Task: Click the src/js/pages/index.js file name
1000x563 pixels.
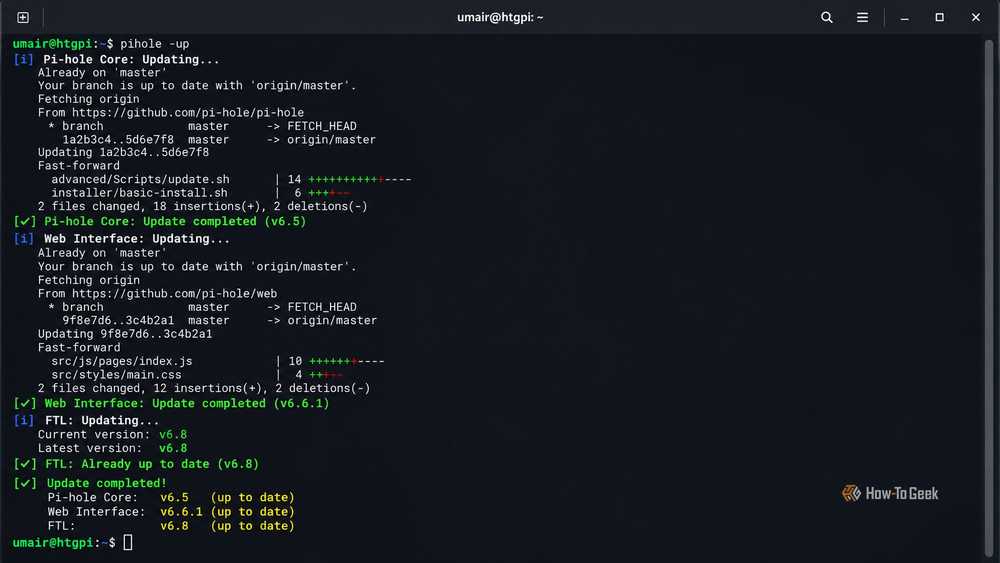Action: (x=122, y=361)
